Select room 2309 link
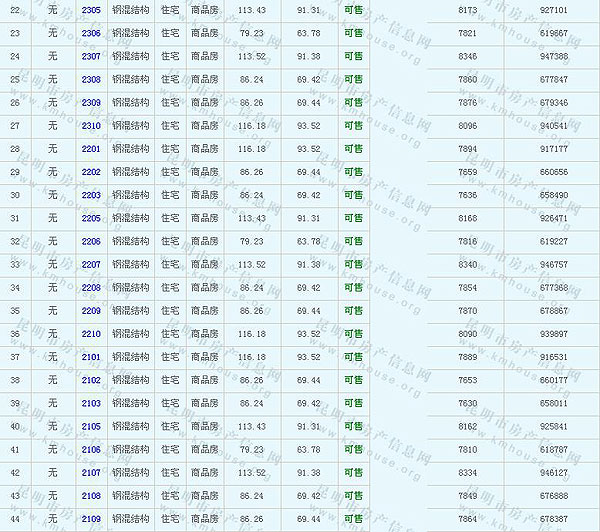Screen dimensions: 600x532 (x=91, y=102)
